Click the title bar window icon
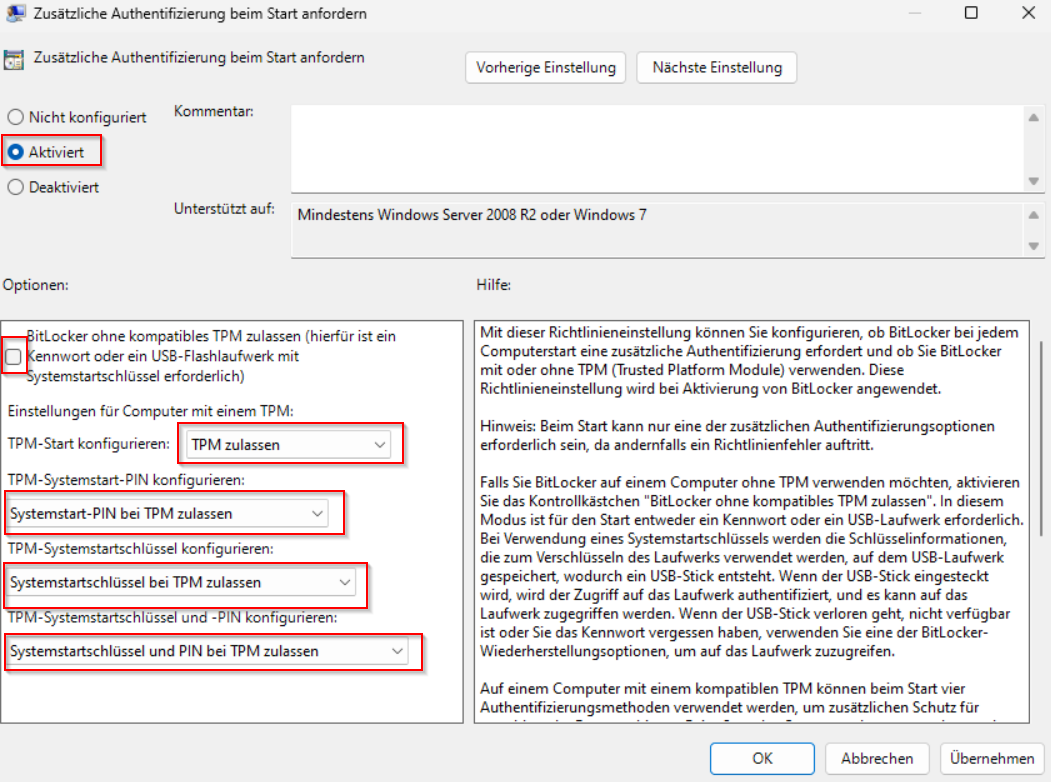The height and width of the screenshot is (782, 1051). (x=15, y=13)
